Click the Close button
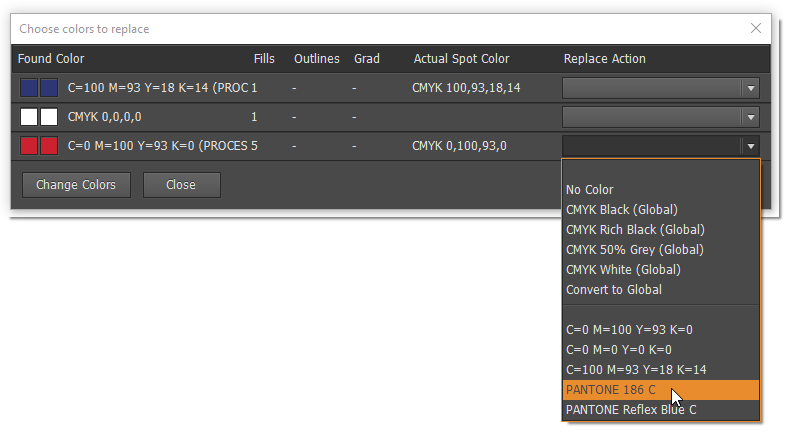Image resolution: width=801 pixels, height=445 pixels. (181, 185)
